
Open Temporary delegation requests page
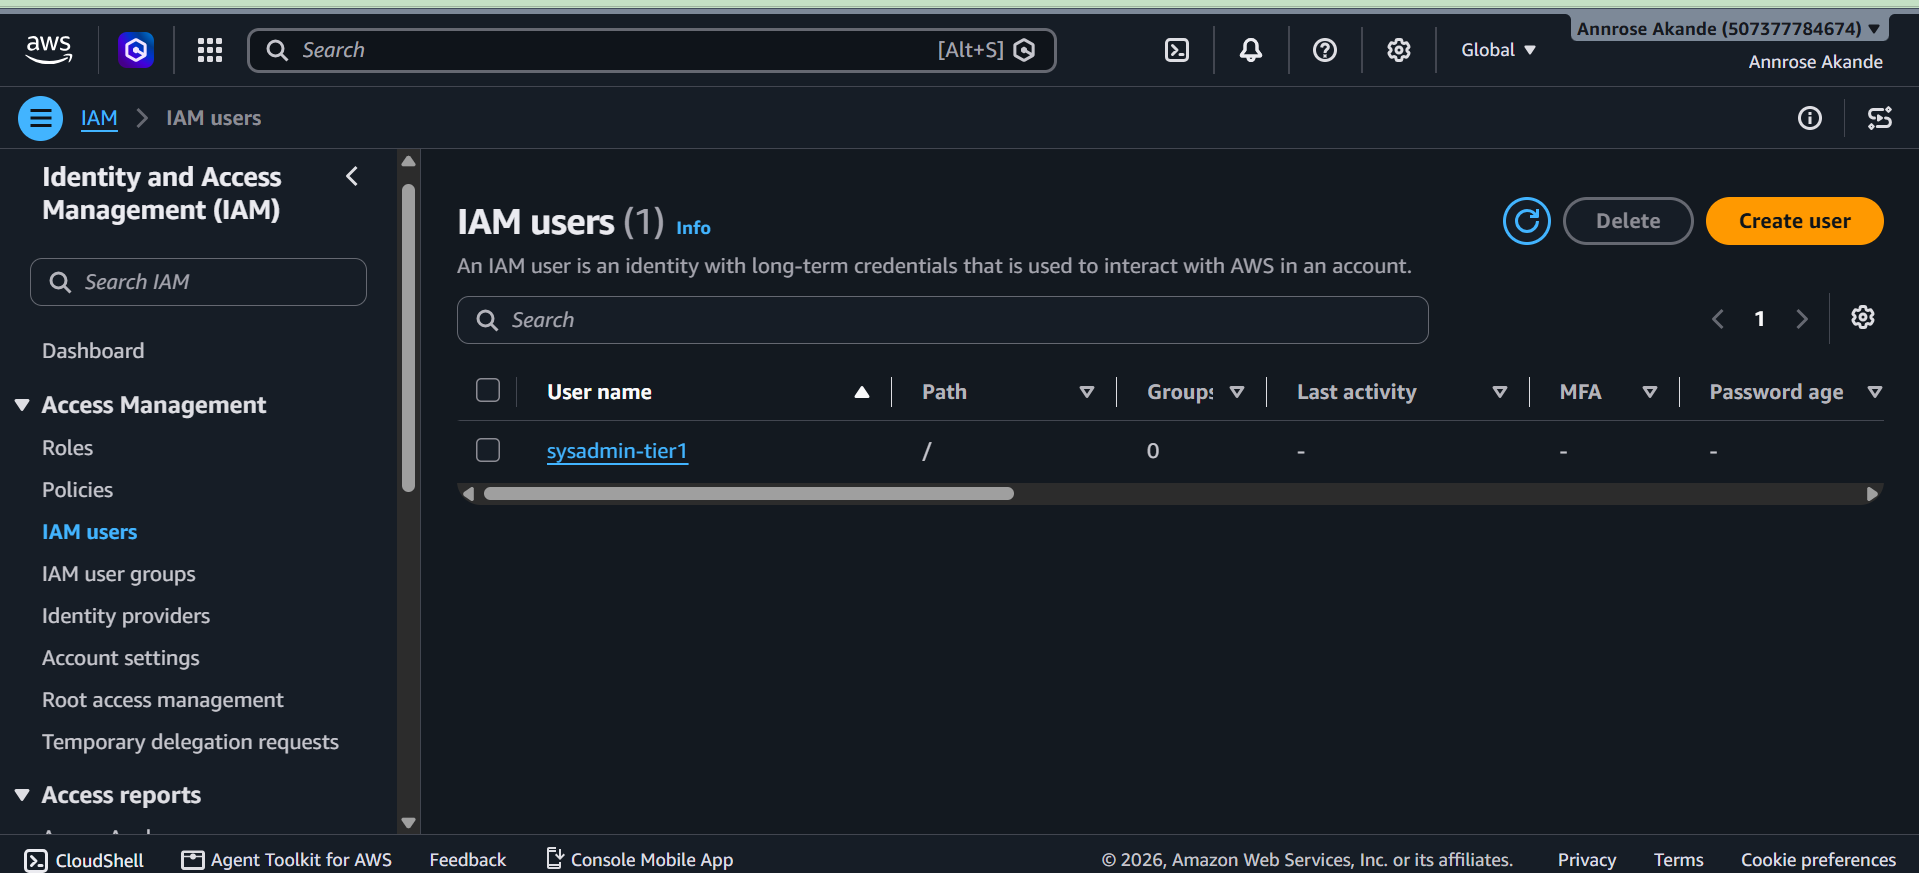190,742
